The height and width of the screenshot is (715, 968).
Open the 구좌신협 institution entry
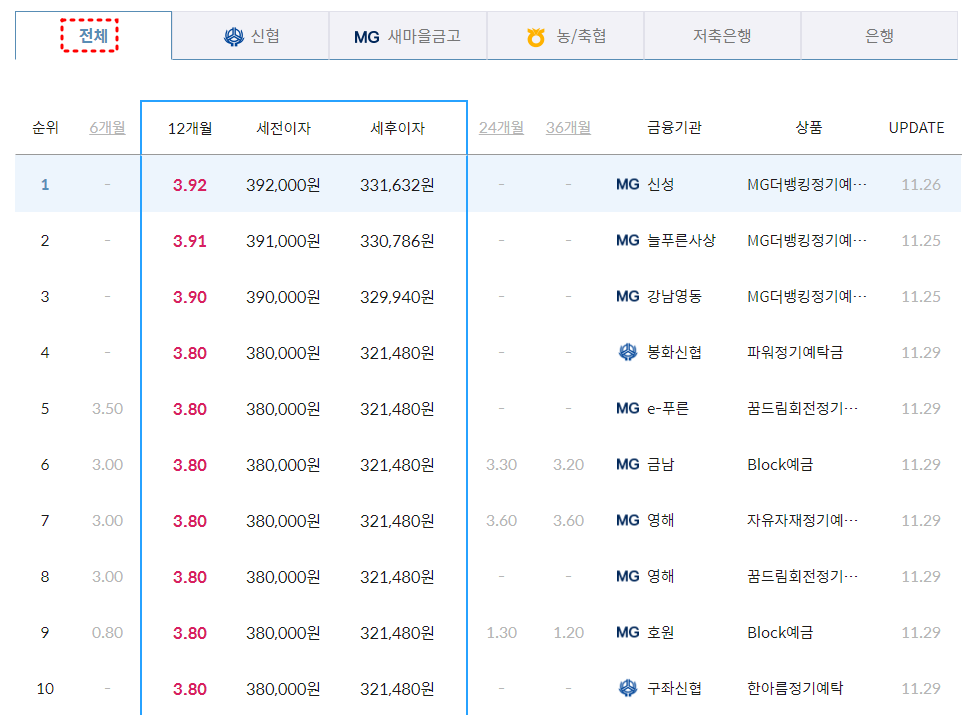click(674, 688)
